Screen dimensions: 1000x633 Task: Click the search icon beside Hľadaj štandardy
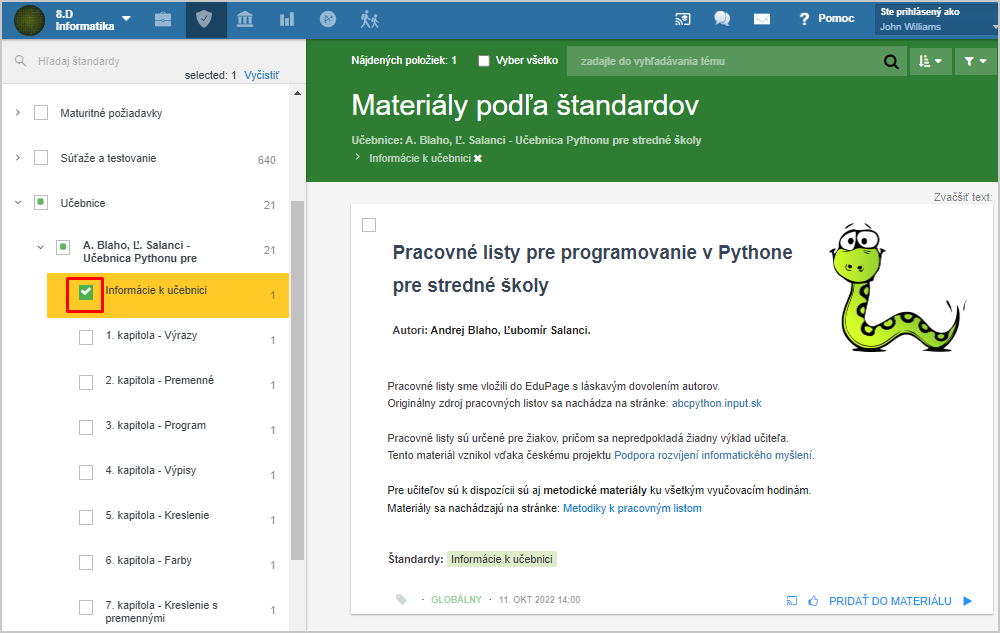click(20, 61)
